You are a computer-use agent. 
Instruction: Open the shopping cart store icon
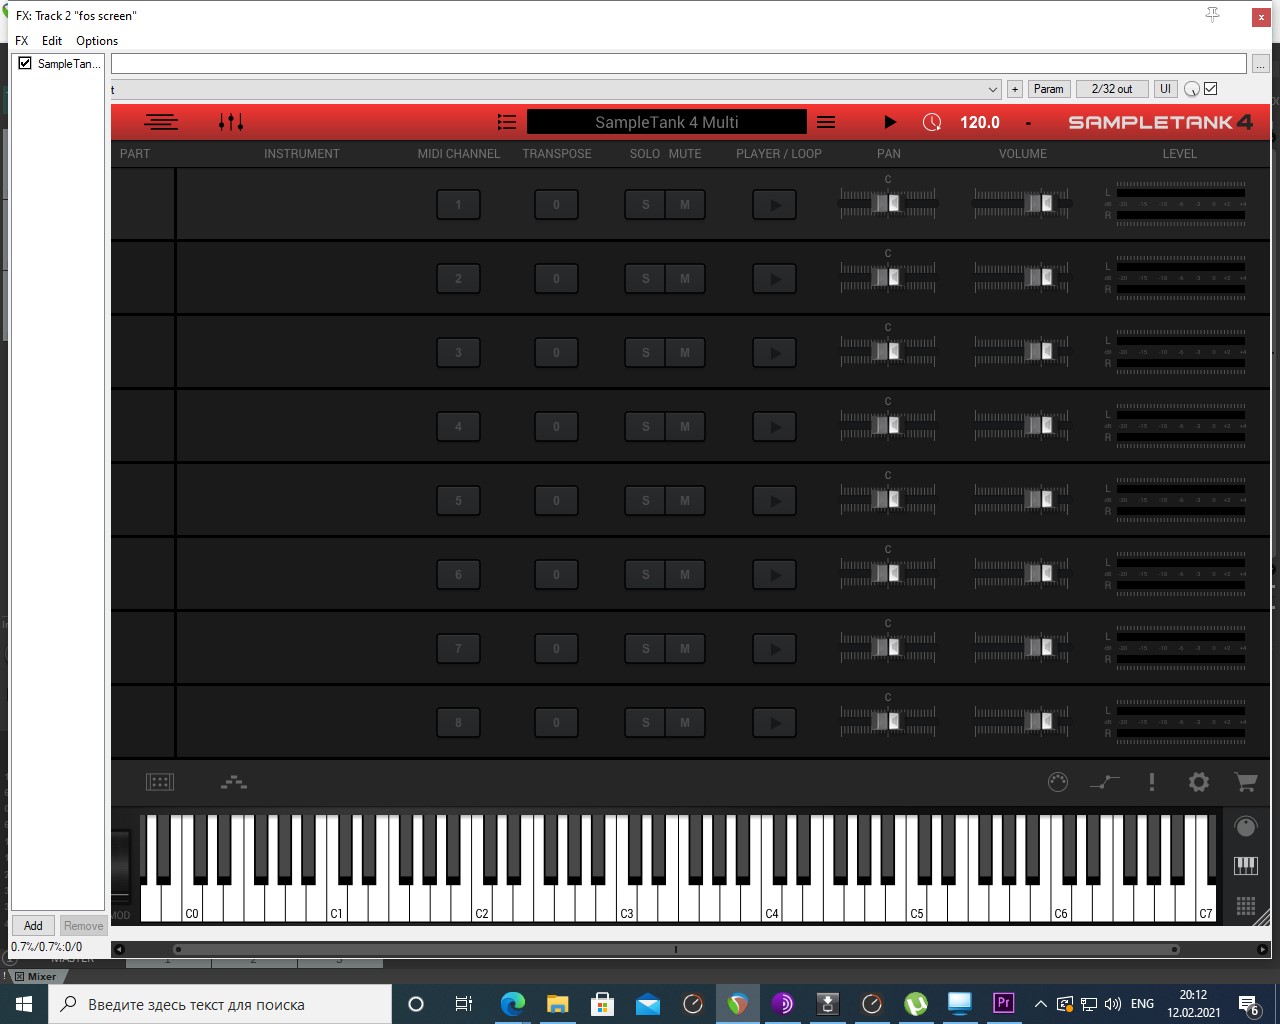pos(1246,782)
